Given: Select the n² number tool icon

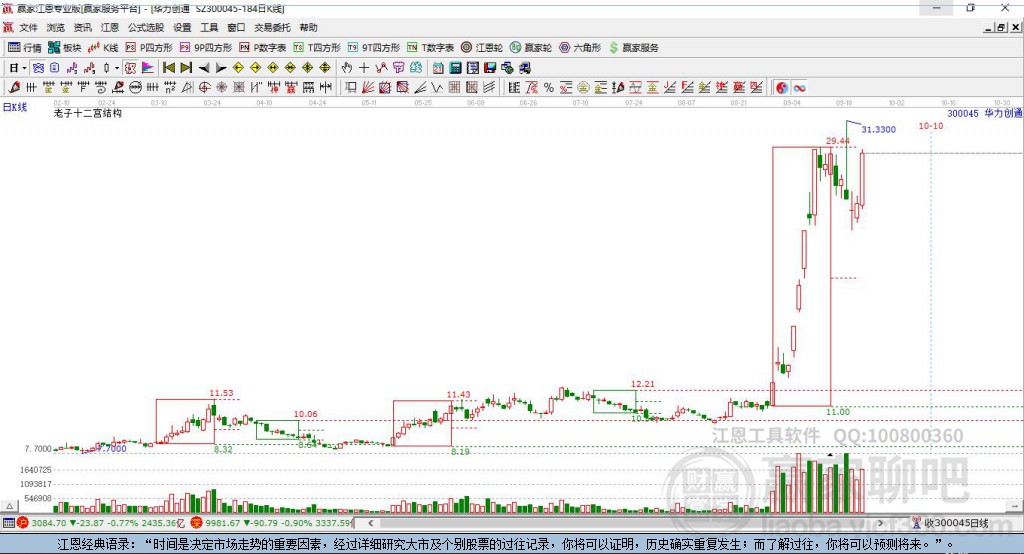Looking at the screenshot, I should 170,87.
